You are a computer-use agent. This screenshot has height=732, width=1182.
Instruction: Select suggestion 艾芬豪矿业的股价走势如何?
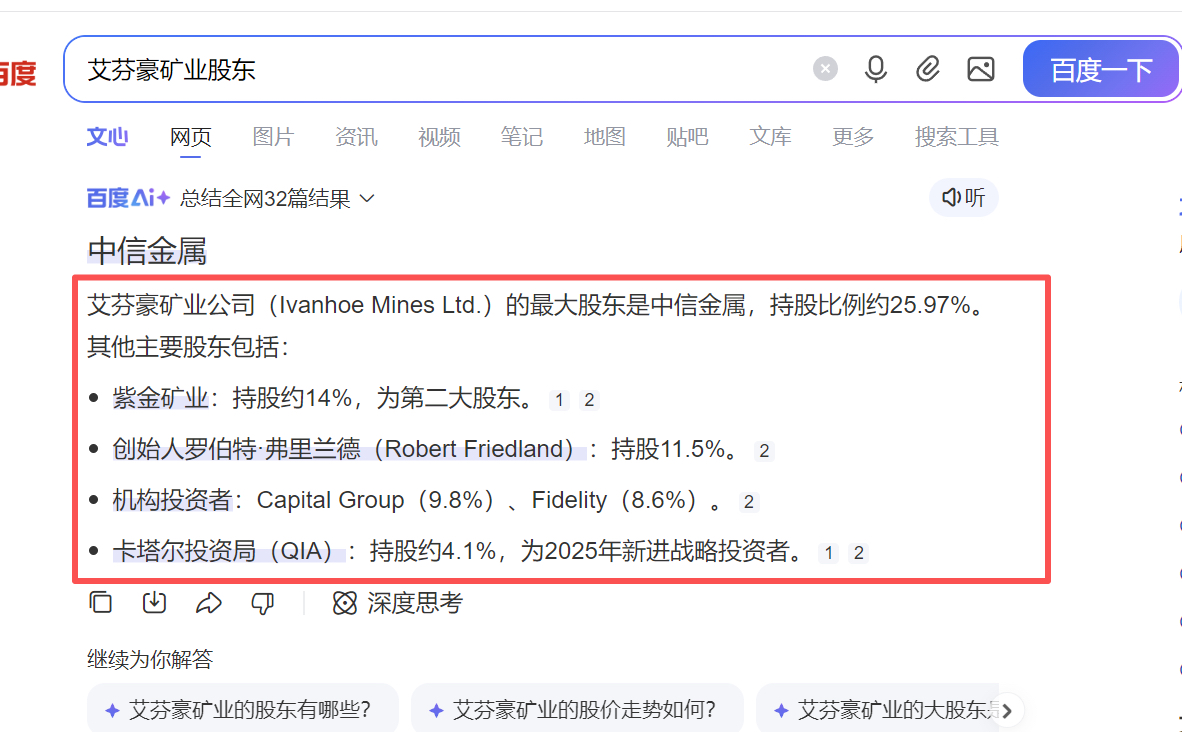pyautogui.click(x=577, y=709)
